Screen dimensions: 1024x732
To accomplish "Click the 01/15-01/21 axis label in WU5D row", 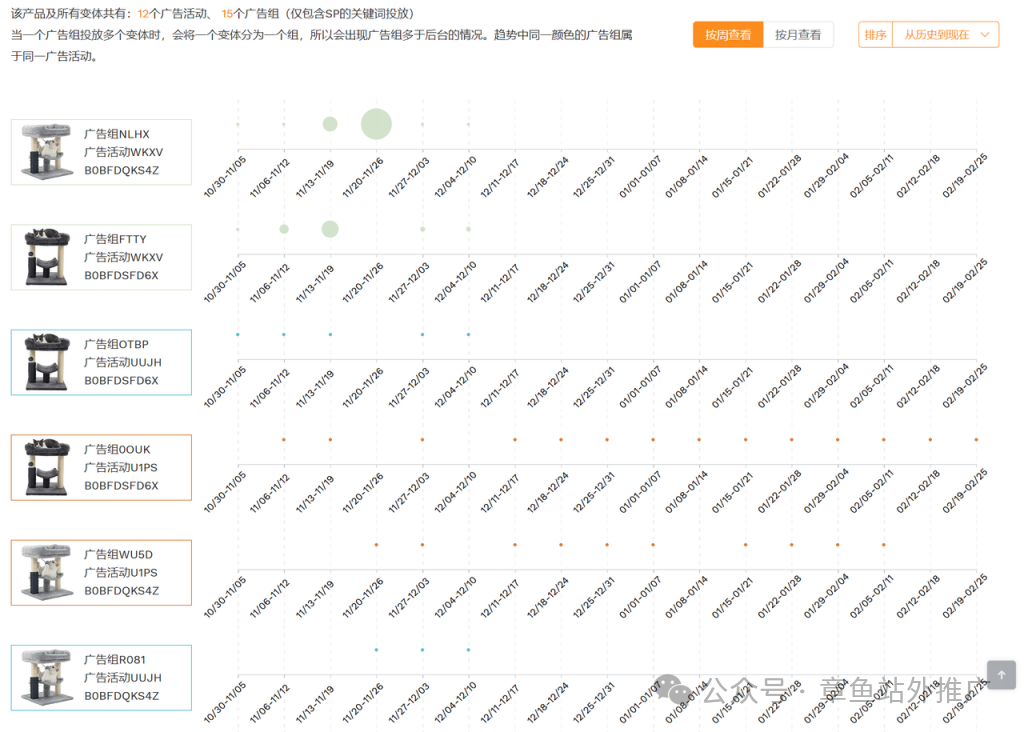I will coord(733,597).
